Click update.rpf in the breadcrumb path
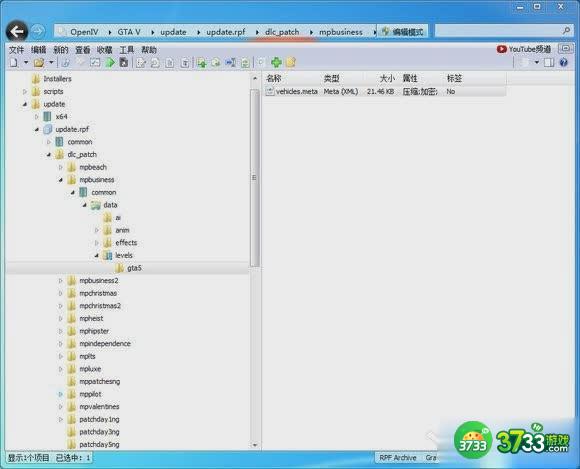 coord(226,32)
